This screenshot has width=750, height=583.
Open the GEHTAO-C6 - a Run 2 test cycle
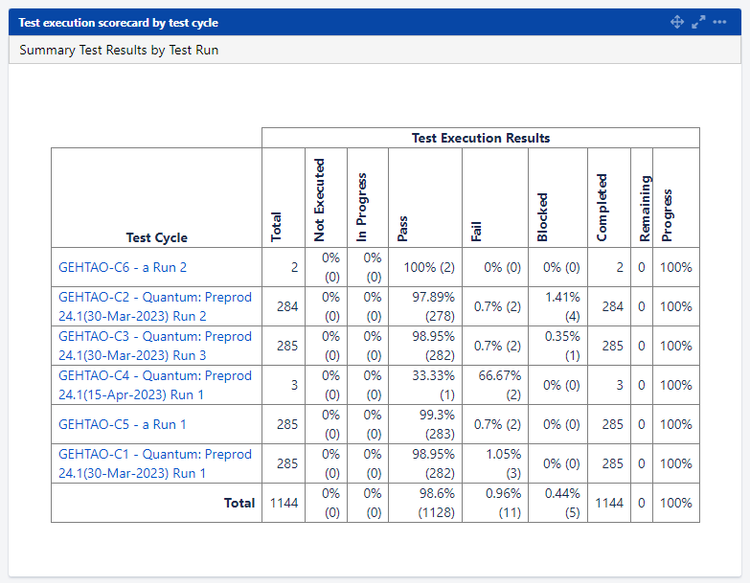pyautogui.click(x=123, y=267)
